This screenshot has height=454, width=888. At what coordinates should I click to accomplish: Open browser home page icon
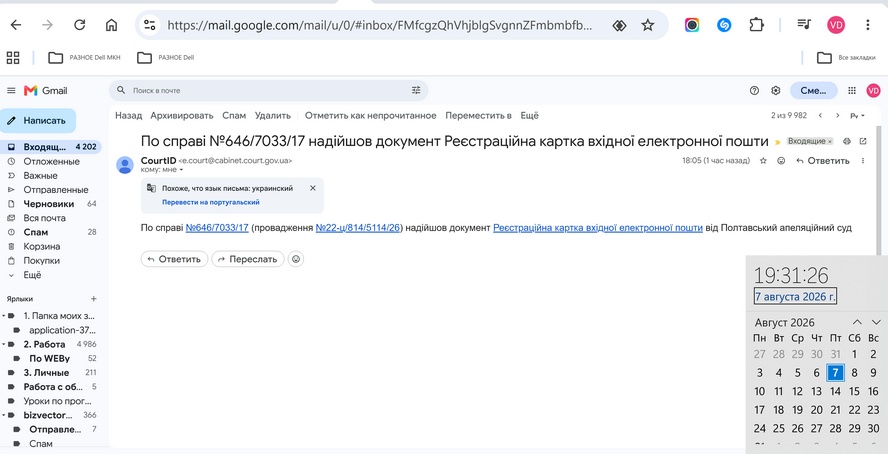[x=112, y=25]
